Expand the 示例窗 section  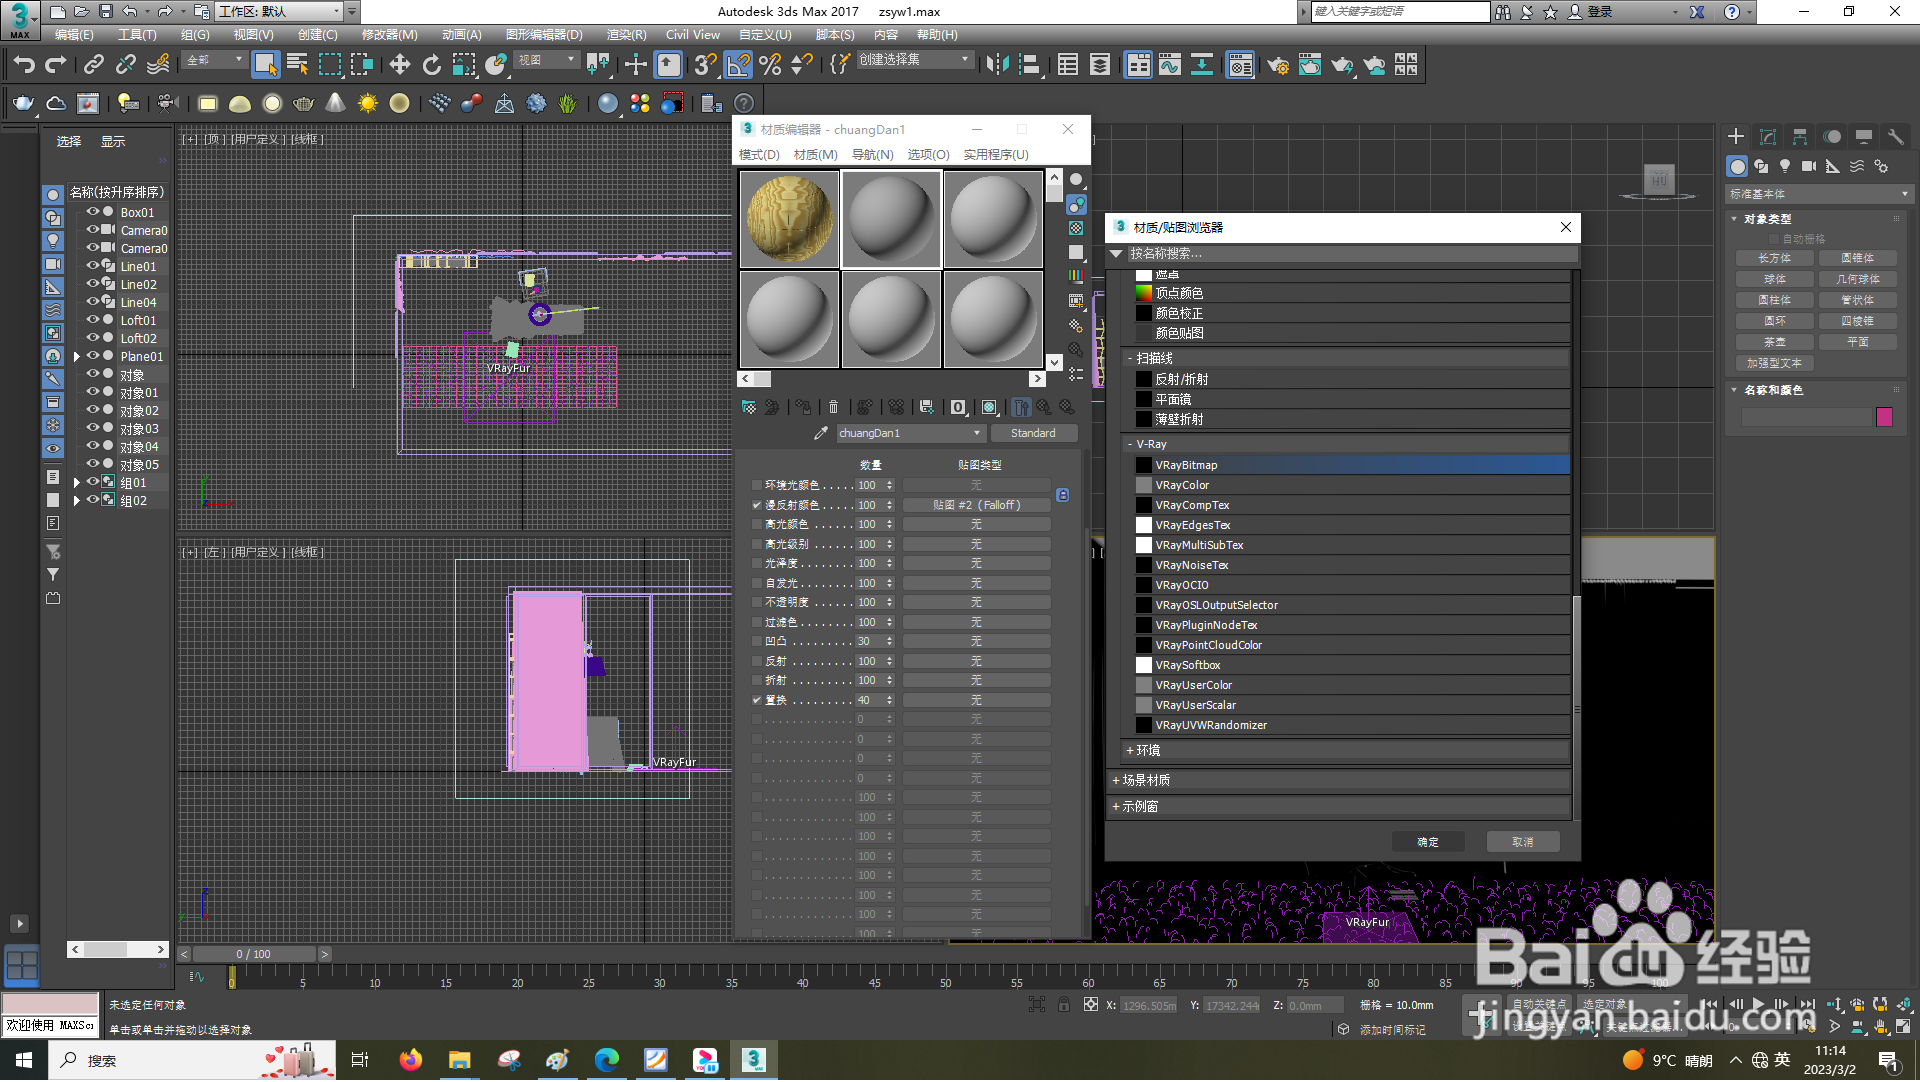click(x=1116, y=806)
